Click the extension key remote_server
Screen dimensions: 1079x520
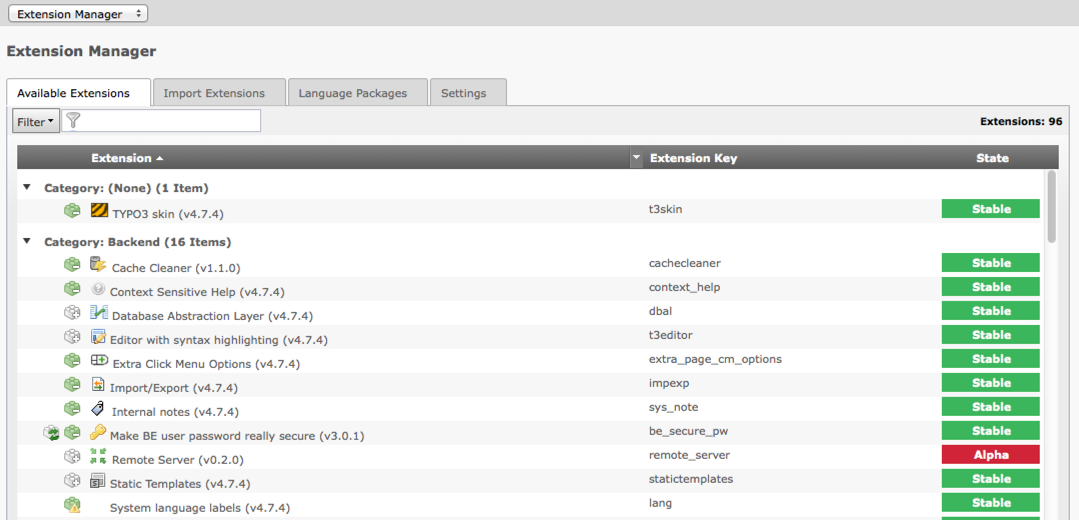689,455
